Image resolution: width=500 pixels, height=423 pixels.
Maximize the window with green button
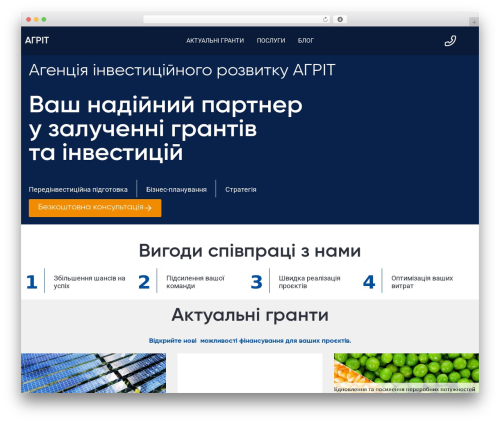coord(44,19)
